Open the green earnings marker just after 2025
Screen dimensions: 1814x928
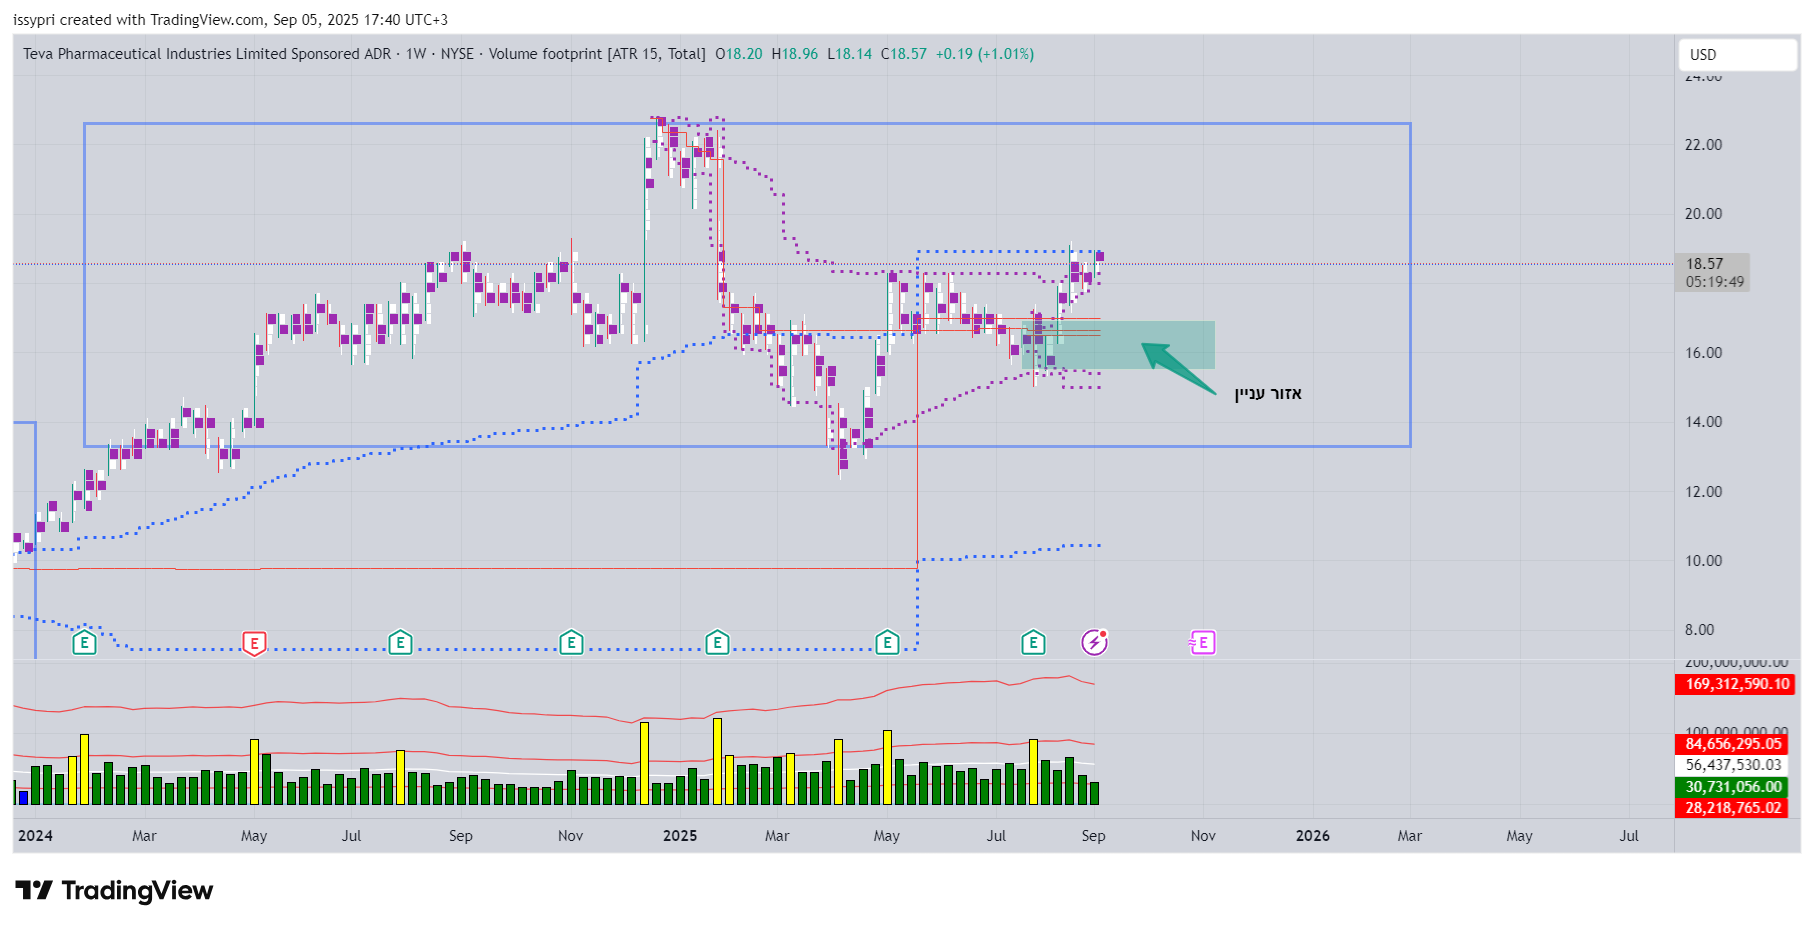pyautogui.click(x=717, y=642)
